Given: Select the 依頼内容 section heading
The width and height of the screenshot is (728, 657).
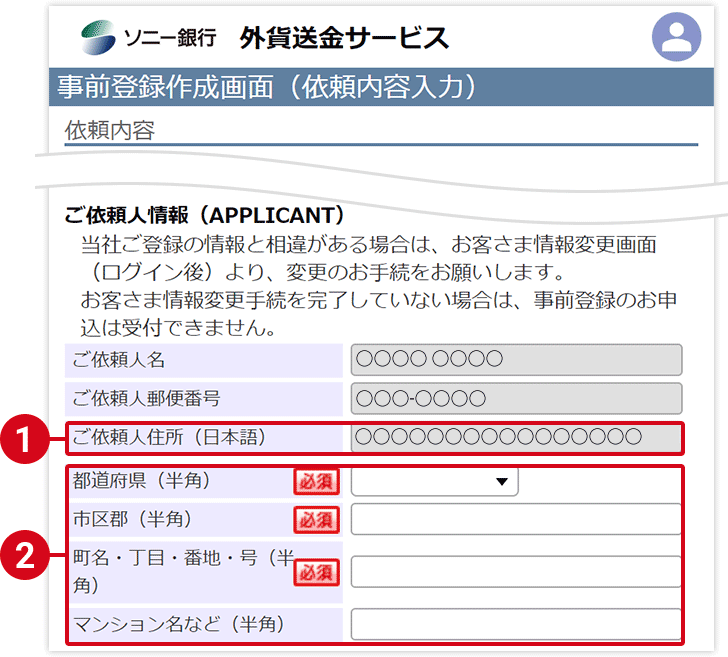Looking at the screenshot, I should pyautogui.click(x=110, y=130).
